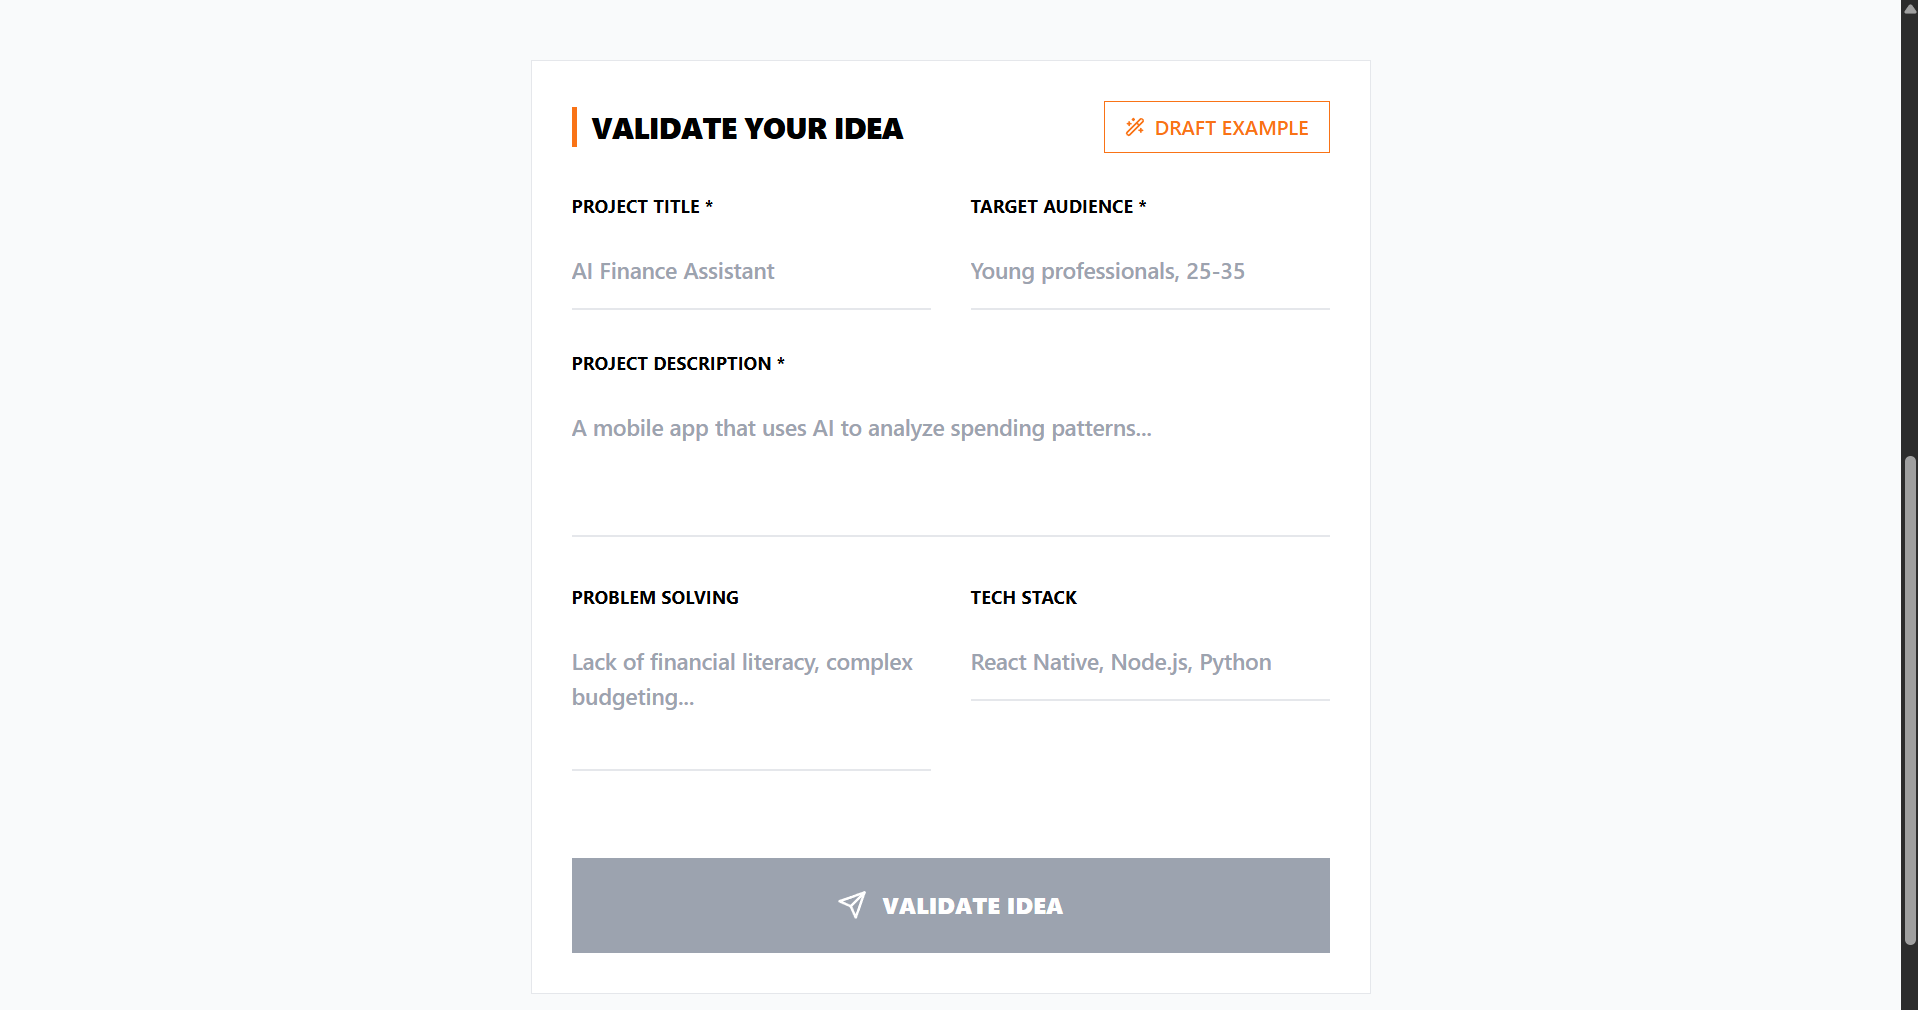Click the Tech Stack label
Image resolution: width=1918 pixels, height=1010 pixels.
(x=1023, y=598)
